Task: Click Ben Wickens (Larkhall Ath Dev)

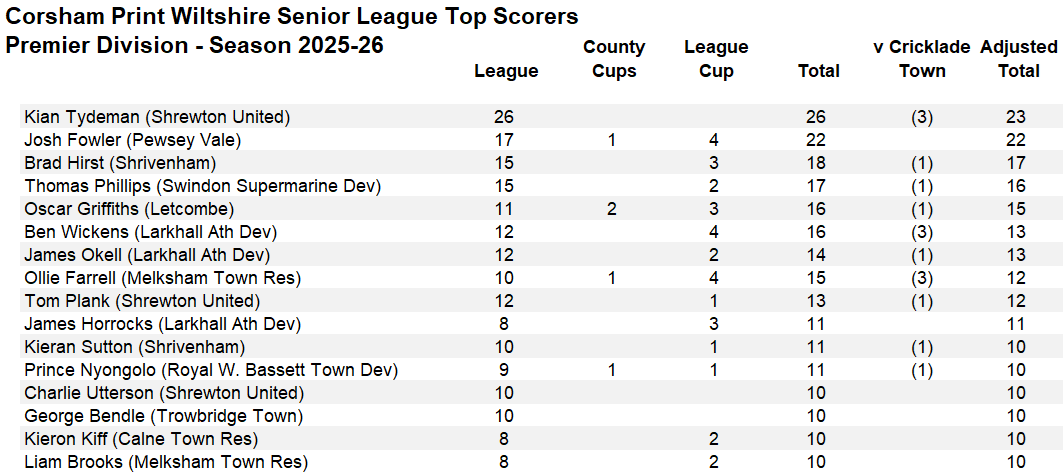Action: [147, 232]
